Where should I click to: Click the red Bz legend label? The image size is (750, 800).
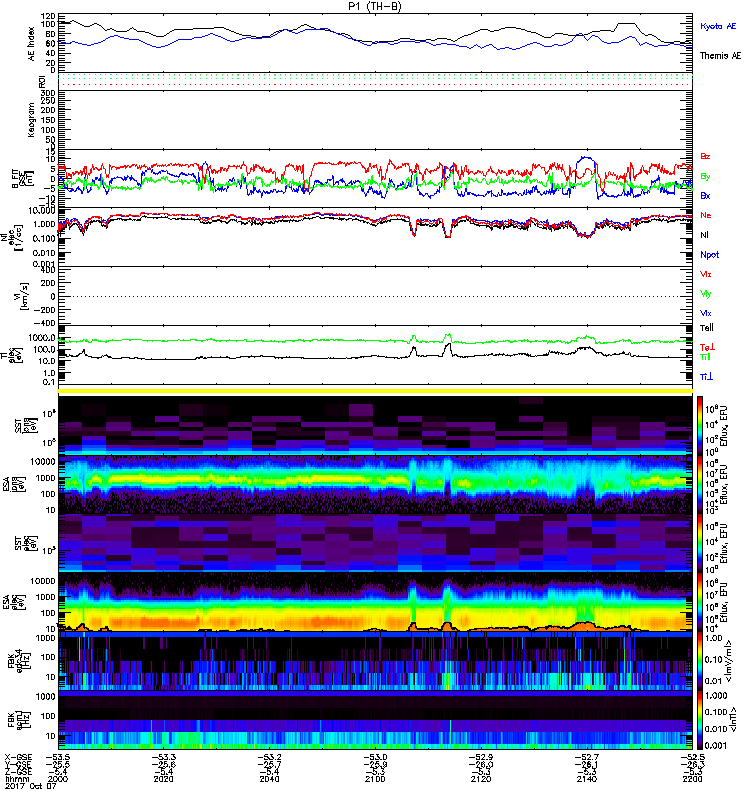click(x=705, y=156)
